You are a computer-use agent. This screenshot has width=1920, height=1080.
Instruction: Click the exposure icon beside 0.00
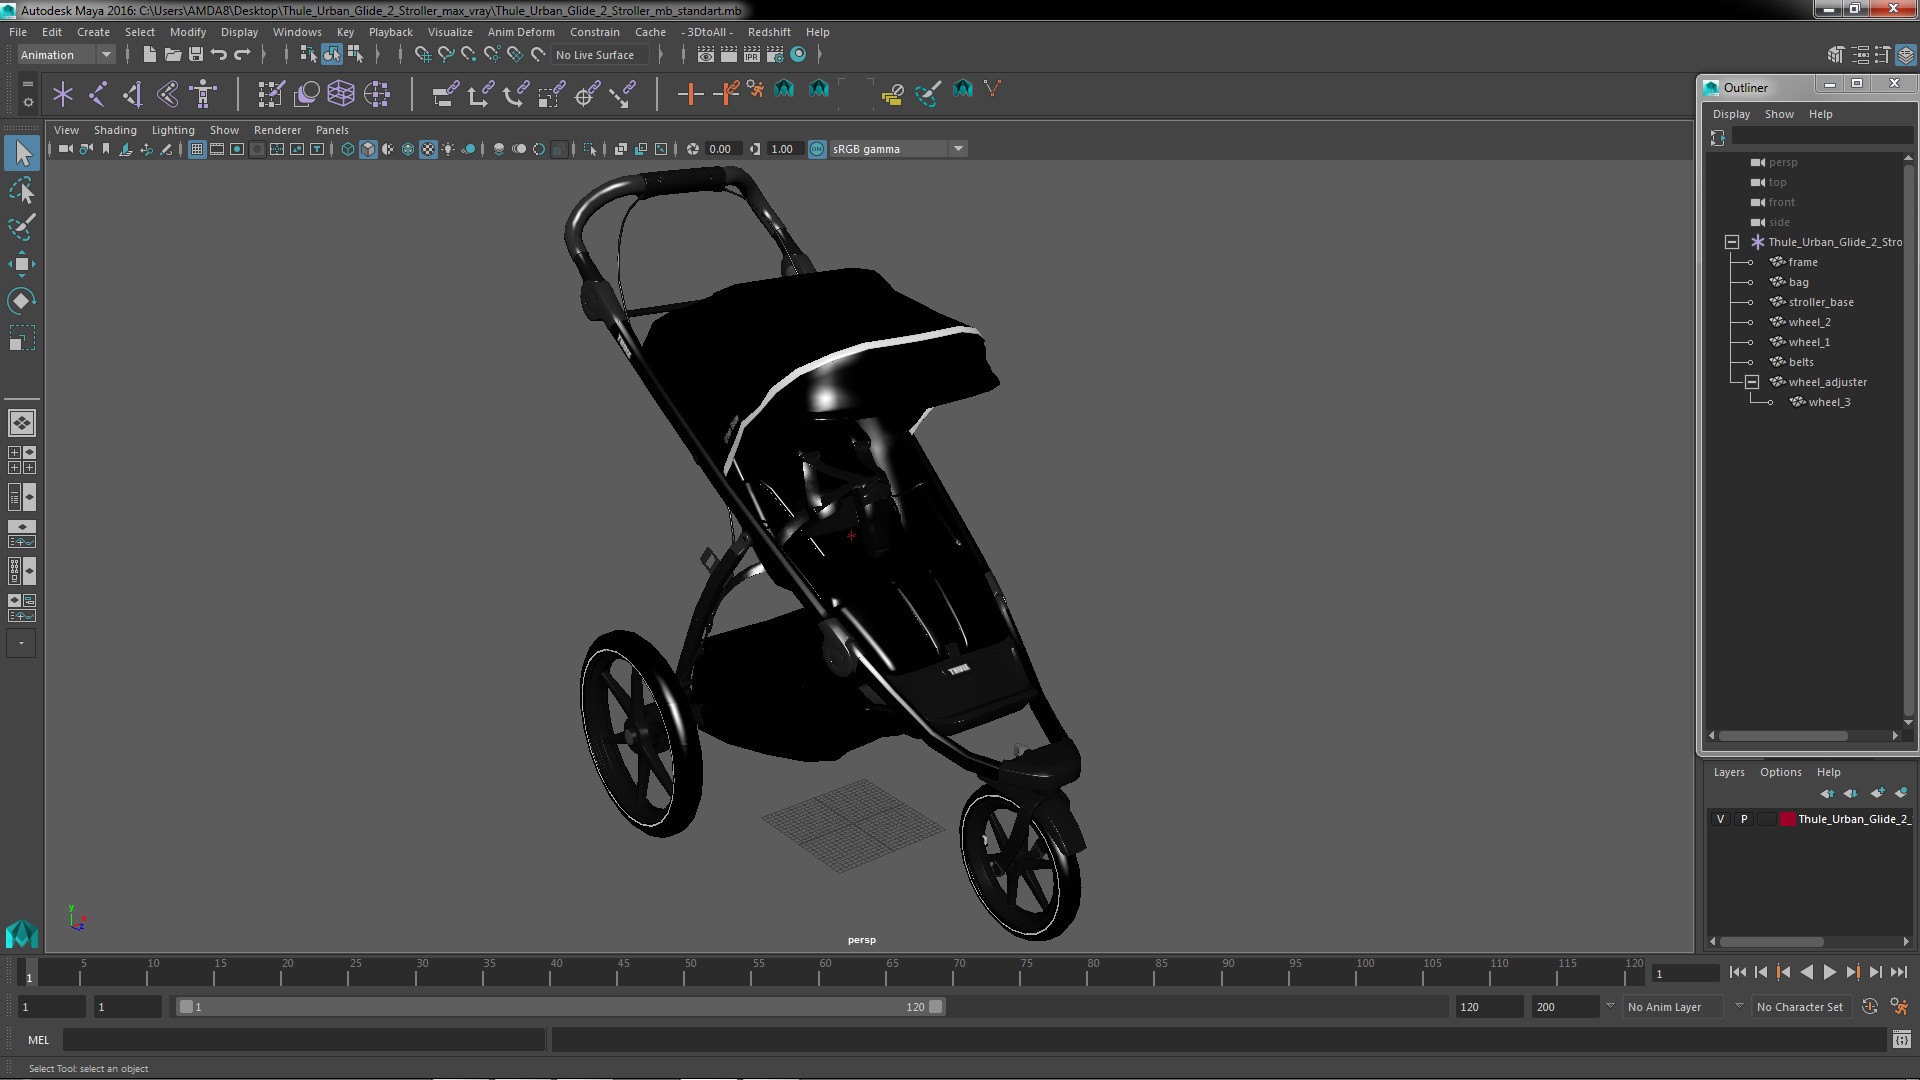pos(693,149)
